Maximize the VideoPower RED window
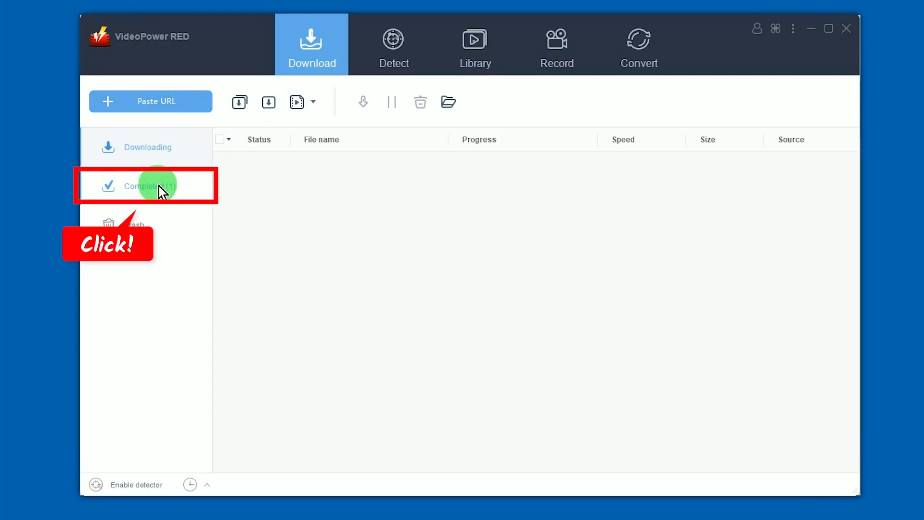This screenshot has height=520, width=924. click(829, 28)
